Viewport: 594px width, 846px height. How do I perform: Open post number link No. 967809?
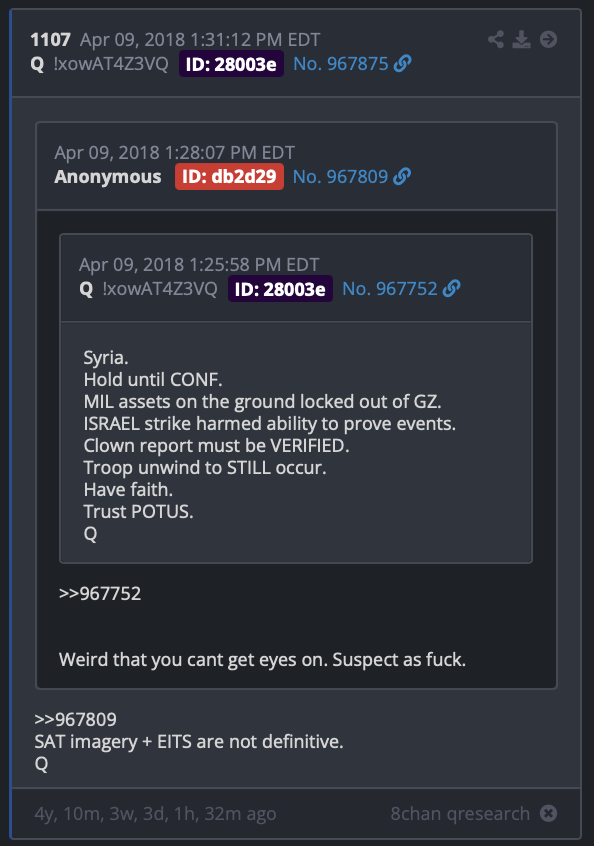pyautogui.click(x=340, y=176)
